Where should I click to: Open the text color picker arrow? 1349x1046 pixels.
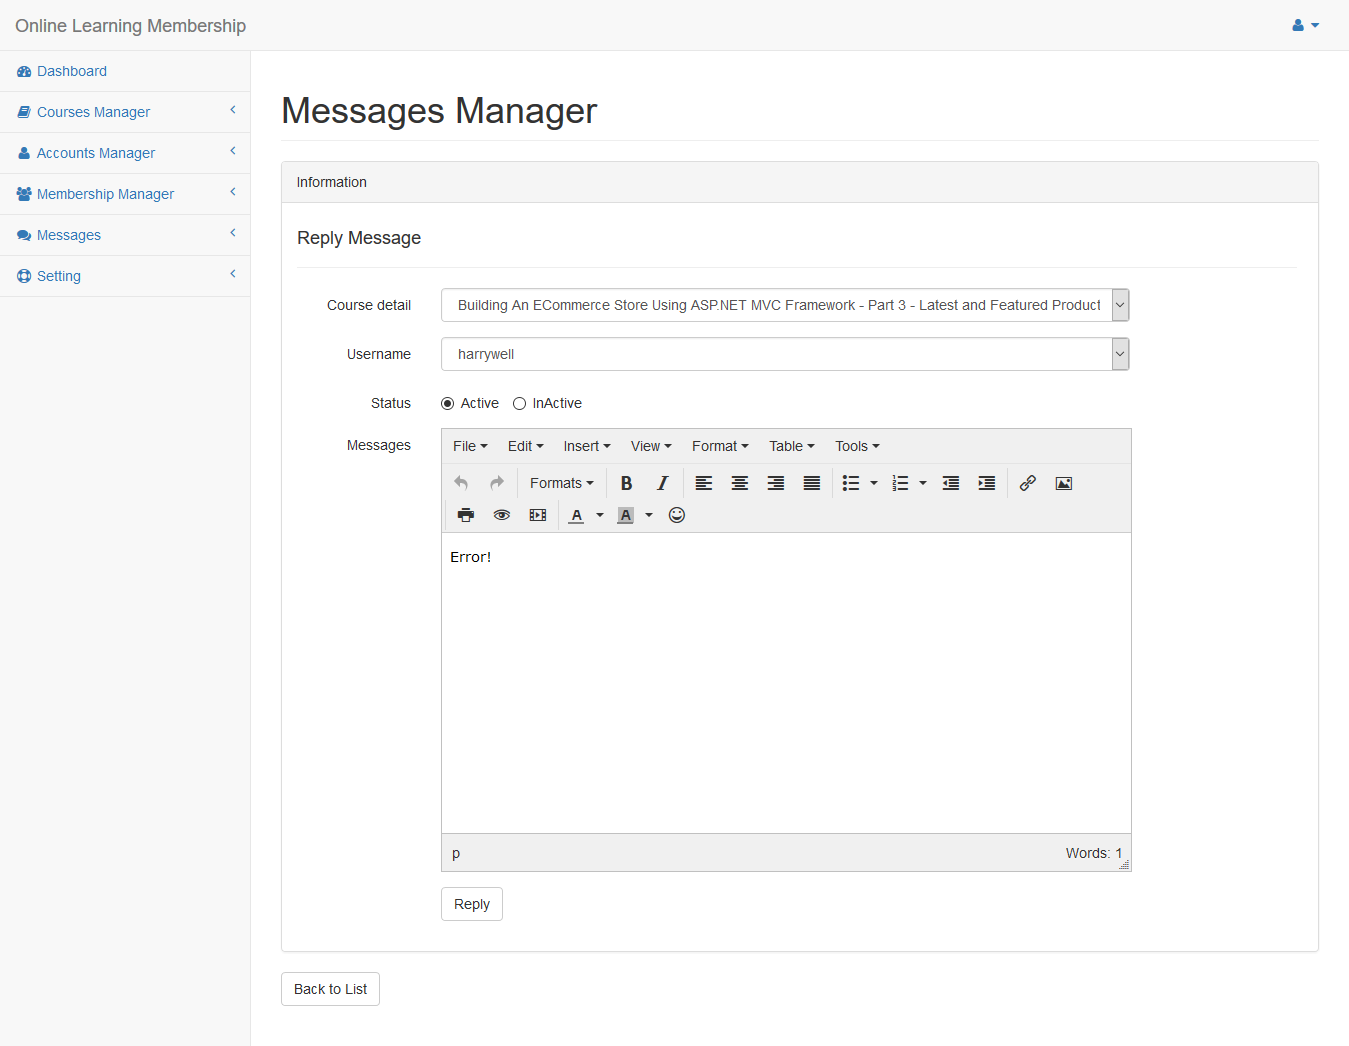coord(600,515)
